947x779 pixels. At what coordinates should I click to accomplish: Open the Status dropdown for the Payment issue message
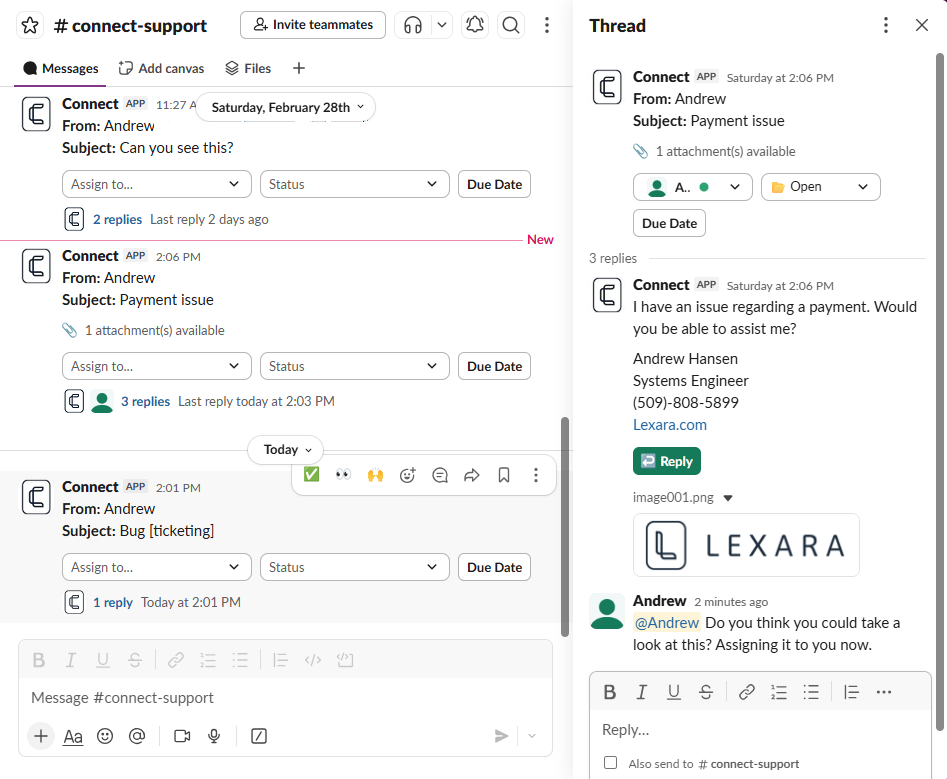354,366
